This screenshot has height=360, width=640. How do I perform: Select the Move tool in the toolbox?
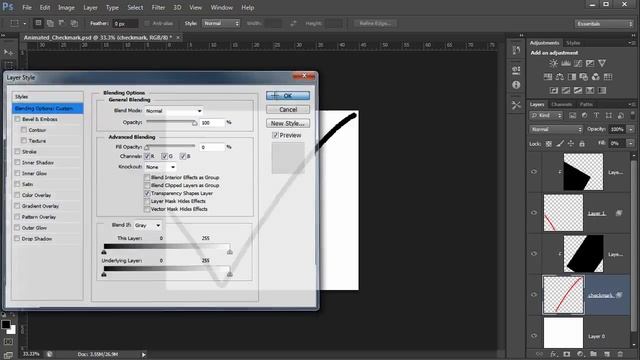pos(8,53)
